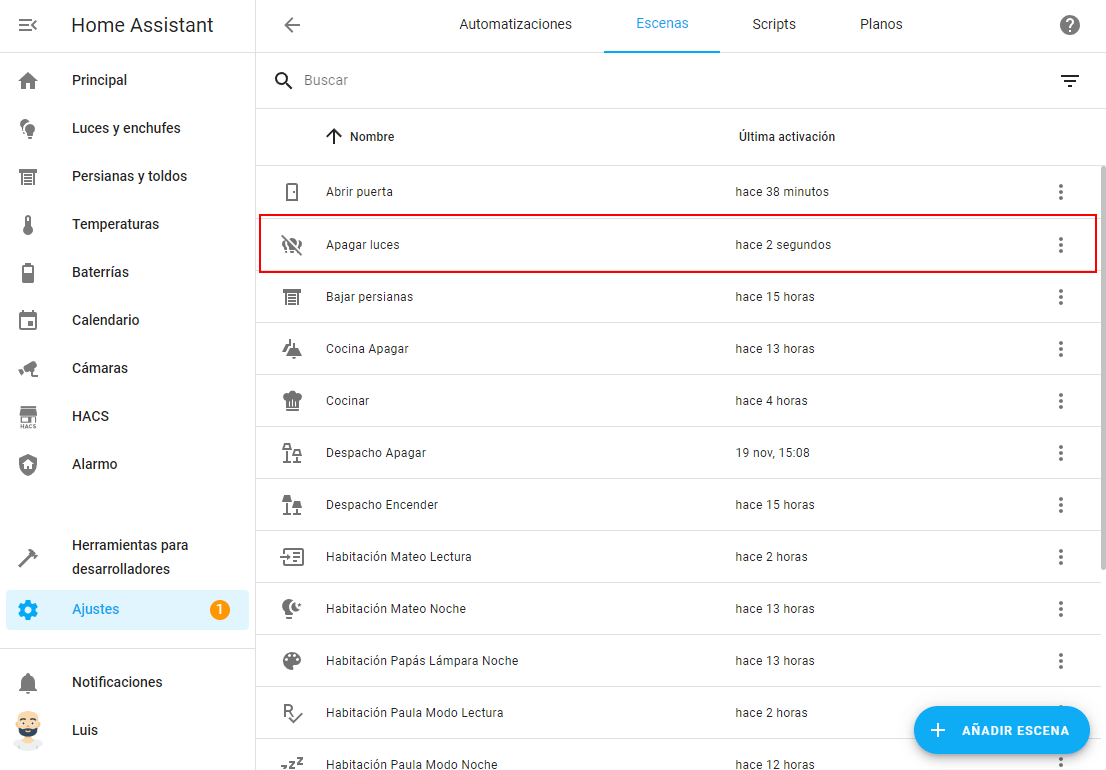Open Cámaras from the sidebar

click(100, 368)
